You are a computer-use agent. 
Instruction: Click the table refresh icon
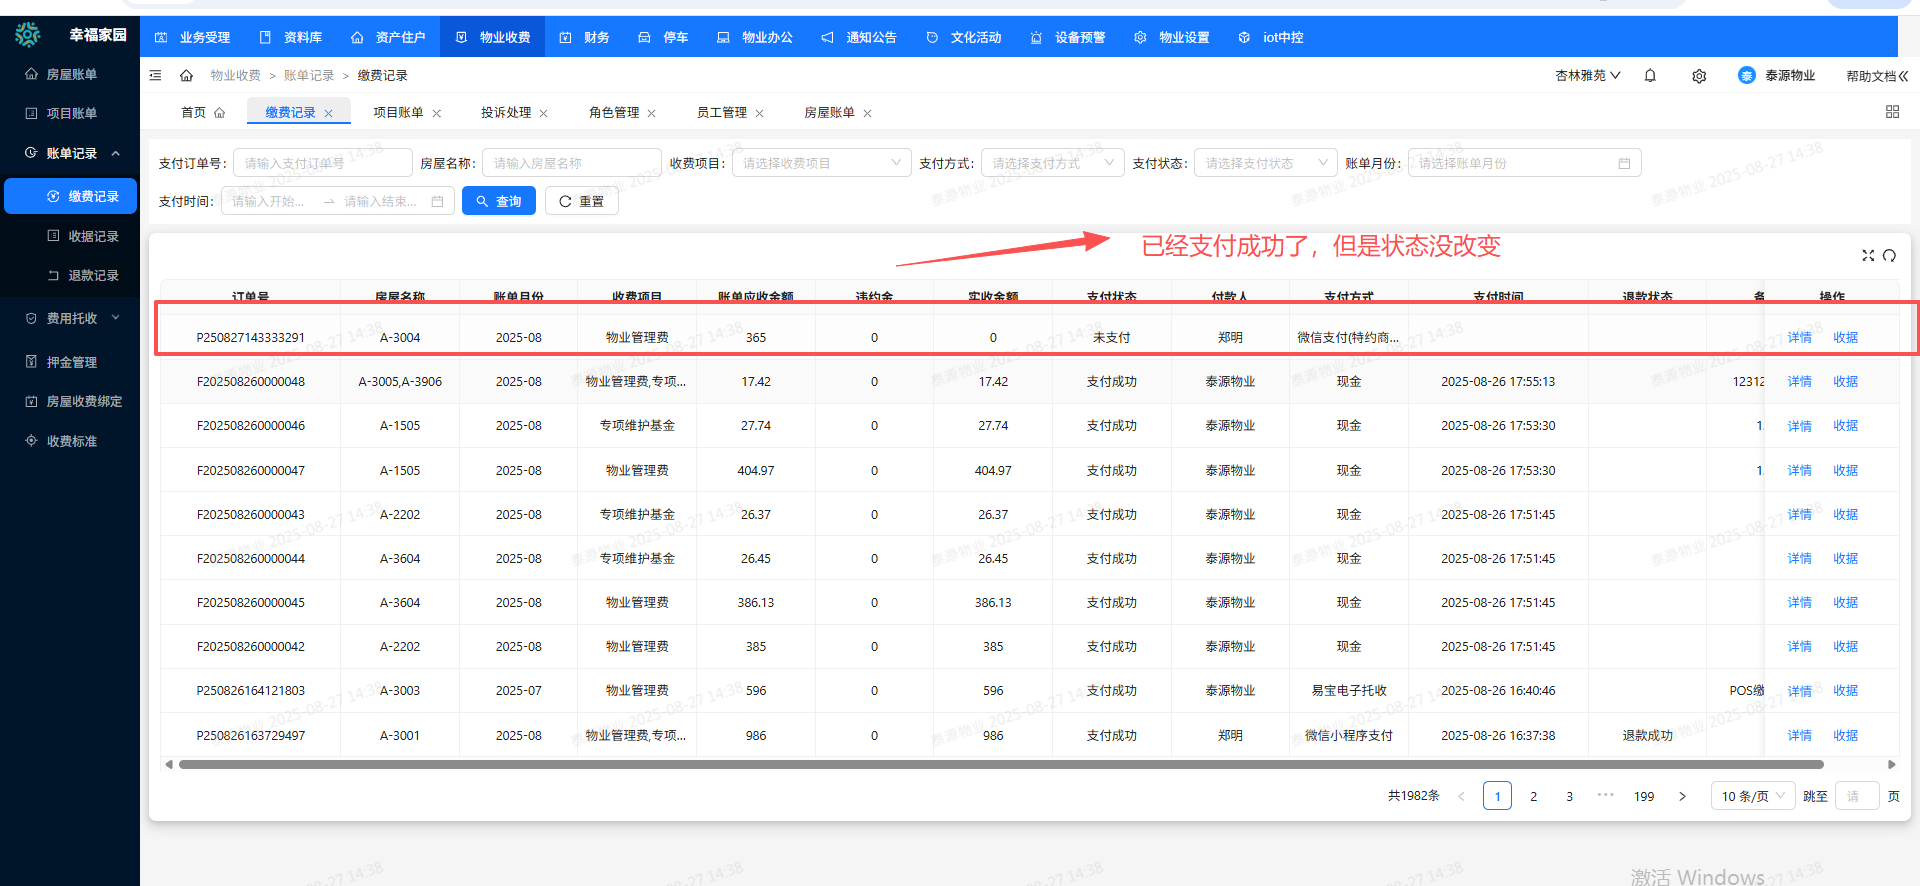(x=1889, y=256)
